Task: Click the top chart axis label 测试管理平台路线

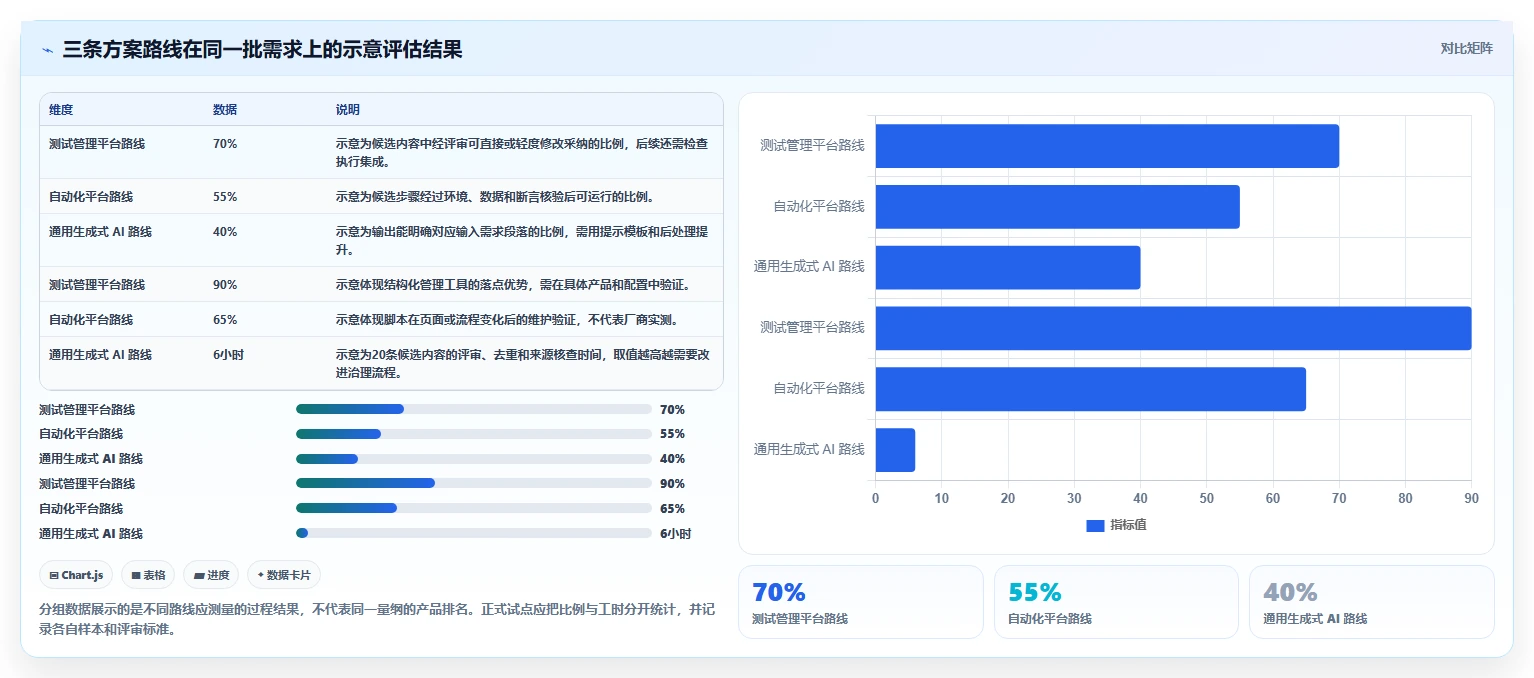Action: pyautogui.click(x=812, y=146)
